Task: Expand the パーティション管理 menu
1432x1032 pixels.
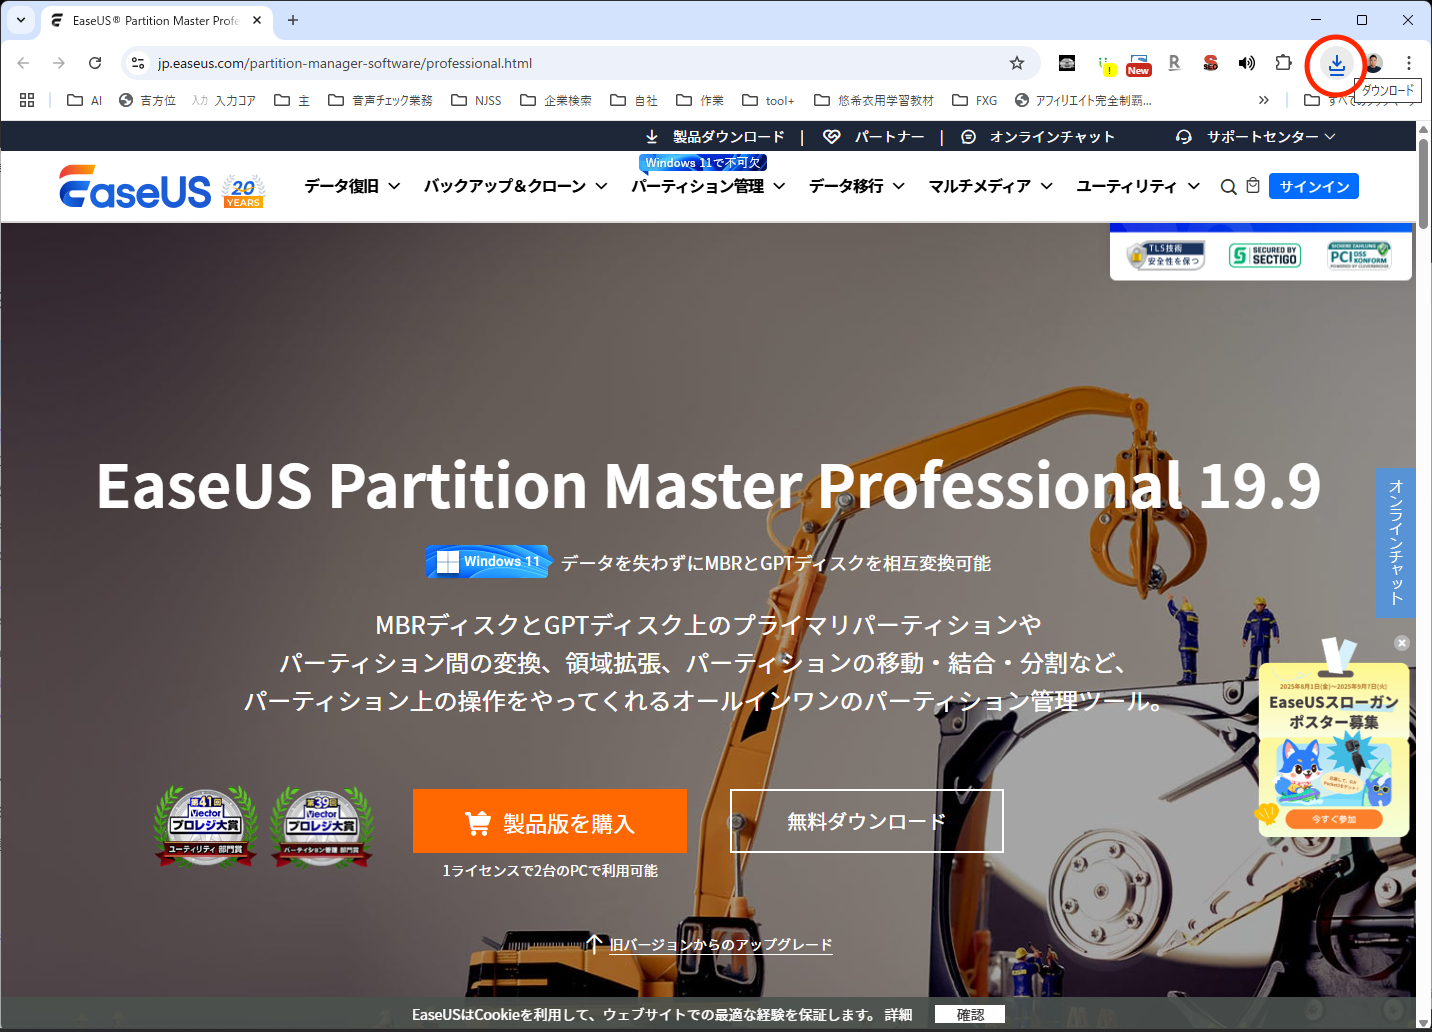Action: pyautogui.click(x=708, y=186)
